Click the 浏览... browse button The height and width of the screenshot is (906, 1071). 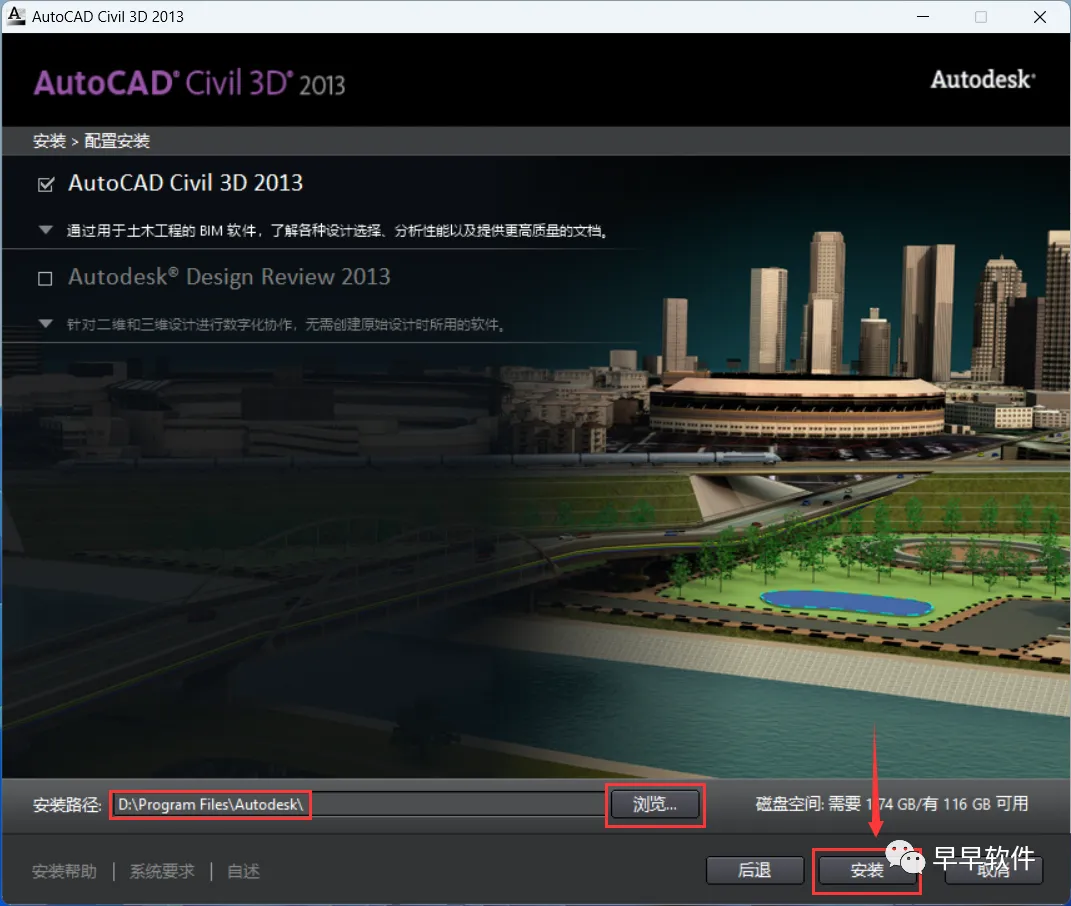point(655,804)
